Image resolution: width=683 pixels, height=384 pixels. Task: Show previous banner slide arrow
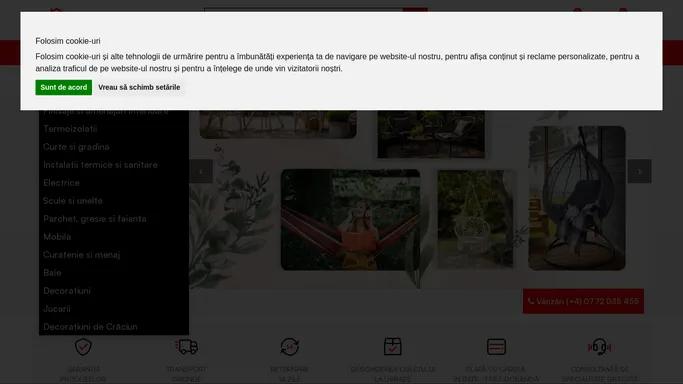pyautogui.click(x=201, y=172)
